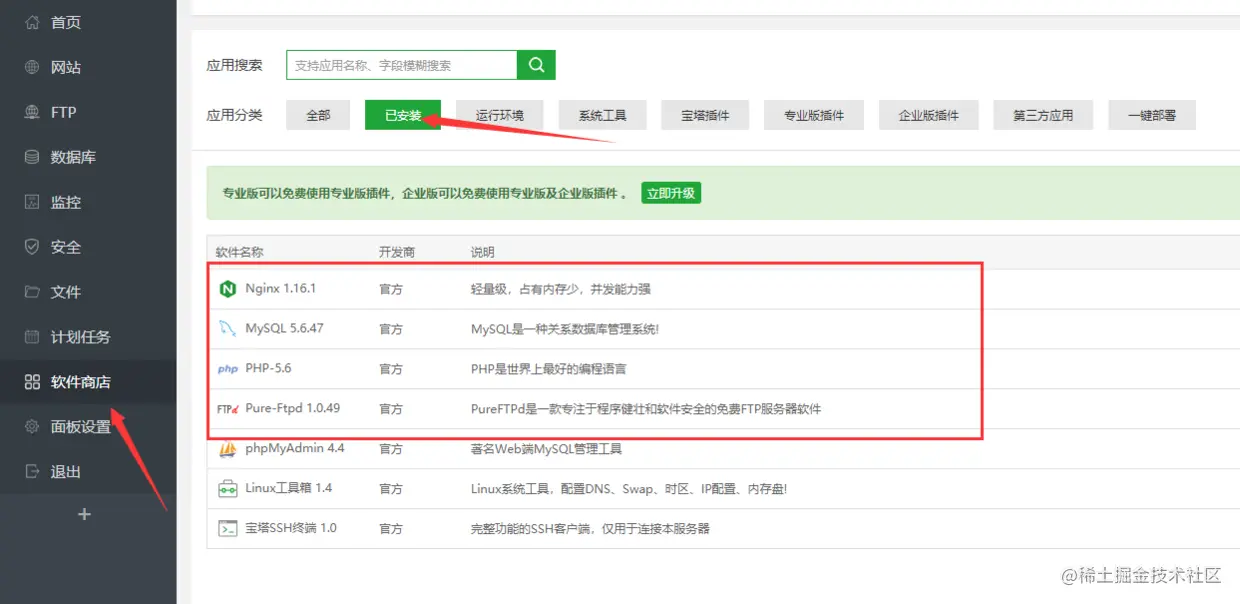
Task: Click the globe icon beside 网站
Action: (32, 67)
